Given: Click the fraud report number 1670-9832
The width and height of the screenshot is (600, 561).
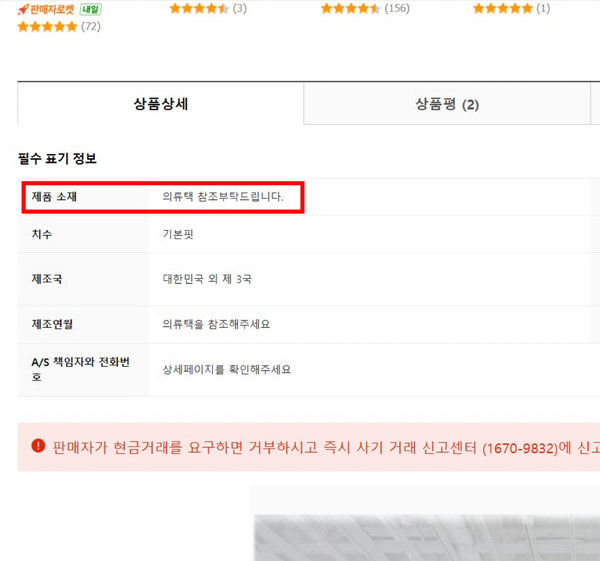Looking at the screenshot, I should [520, 447].
